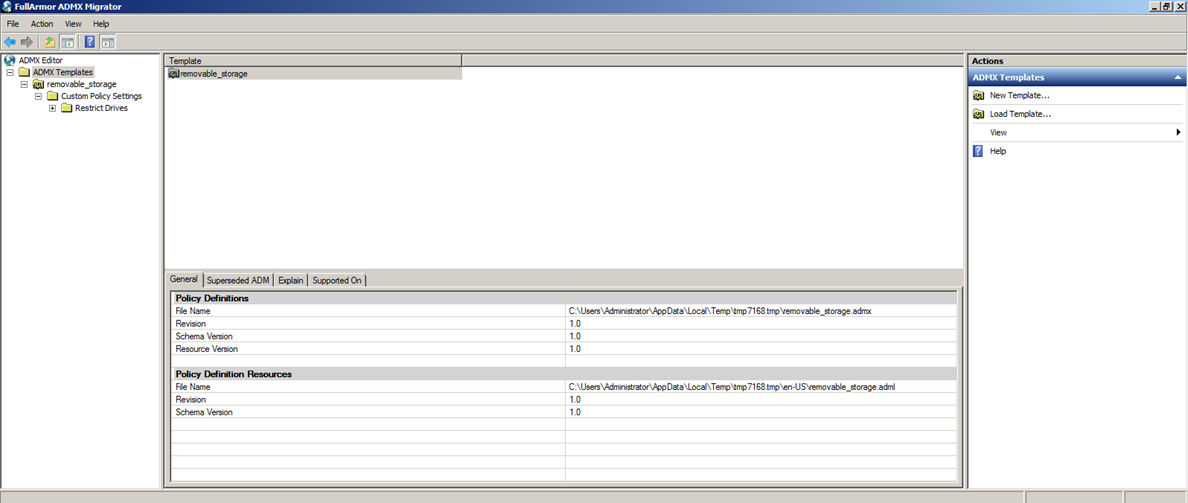Select ADMX Editor root node label
Screen dimensions: 1188x503
40,60
